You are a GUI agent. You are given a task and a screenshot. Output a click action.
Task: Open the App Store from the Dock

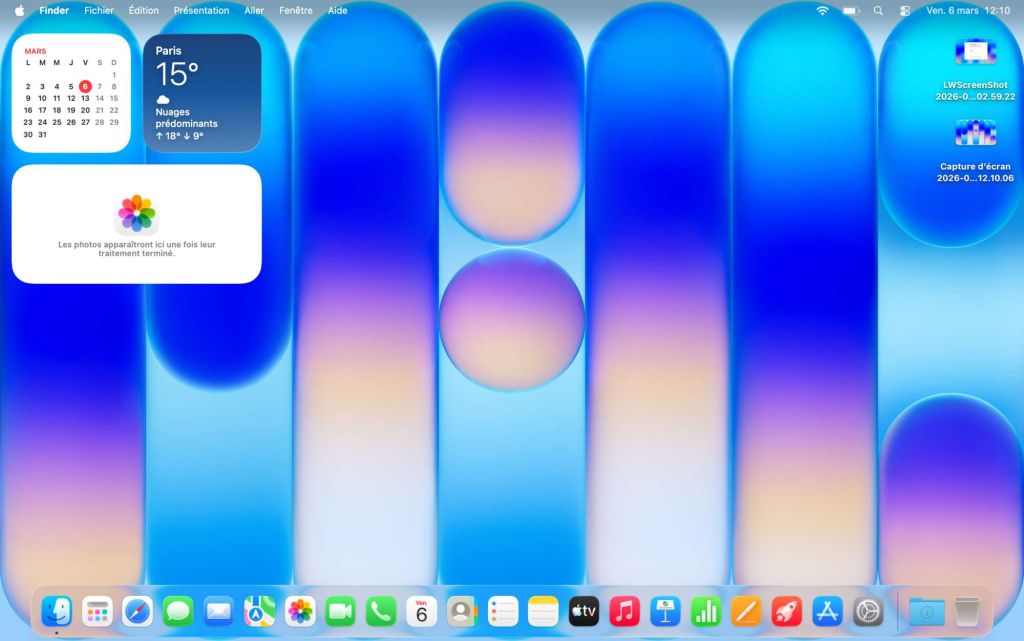coord(826,611)
